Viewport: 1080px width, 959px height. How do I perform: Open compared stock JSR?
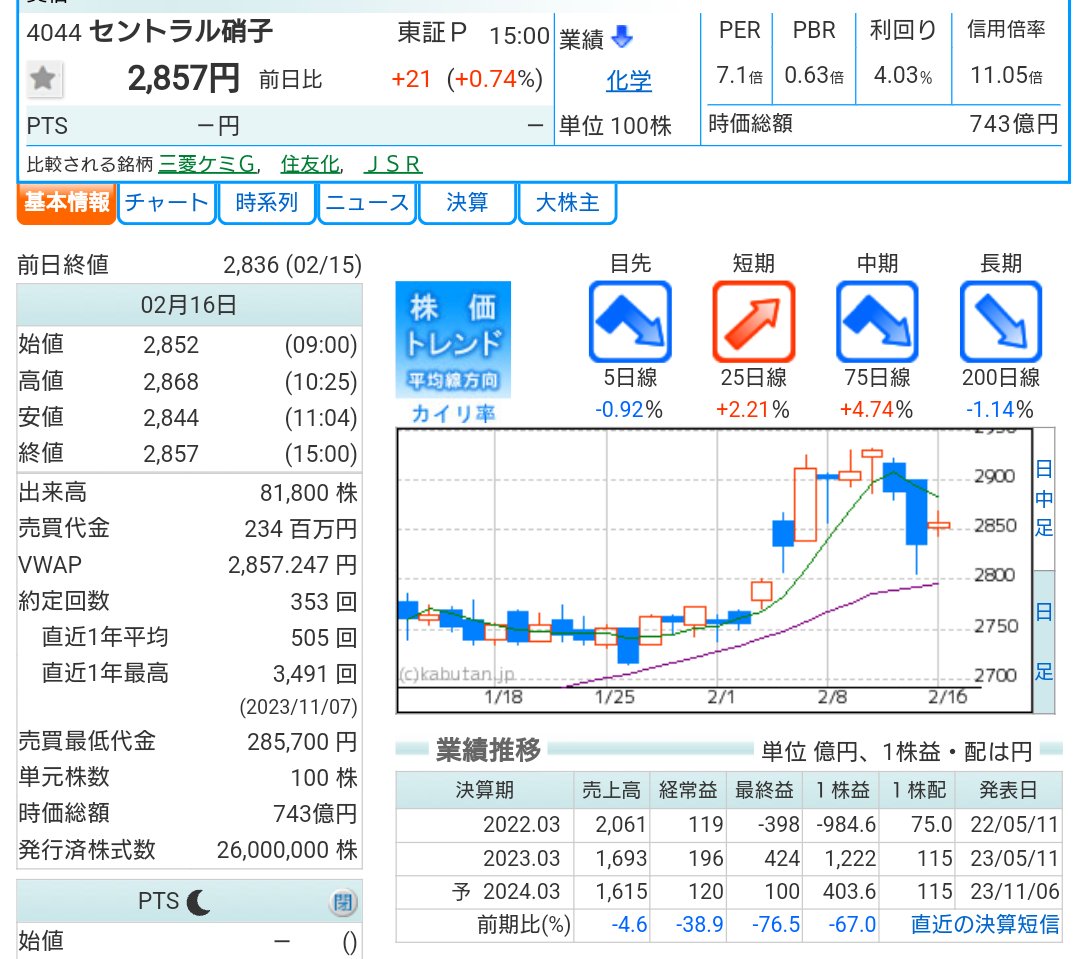393,164
